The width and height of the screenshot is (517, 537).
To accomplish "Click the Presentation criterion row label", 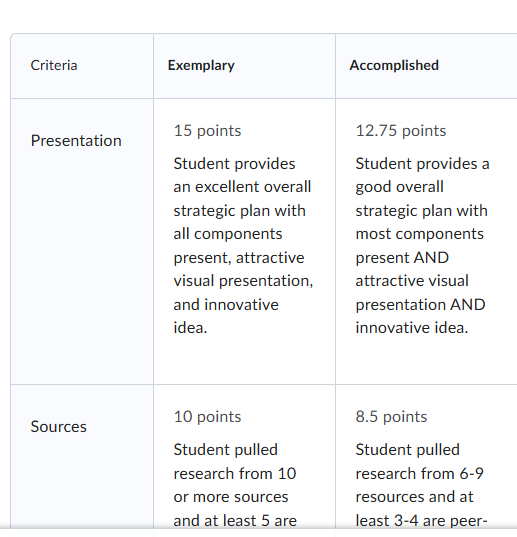I will 76,140.
